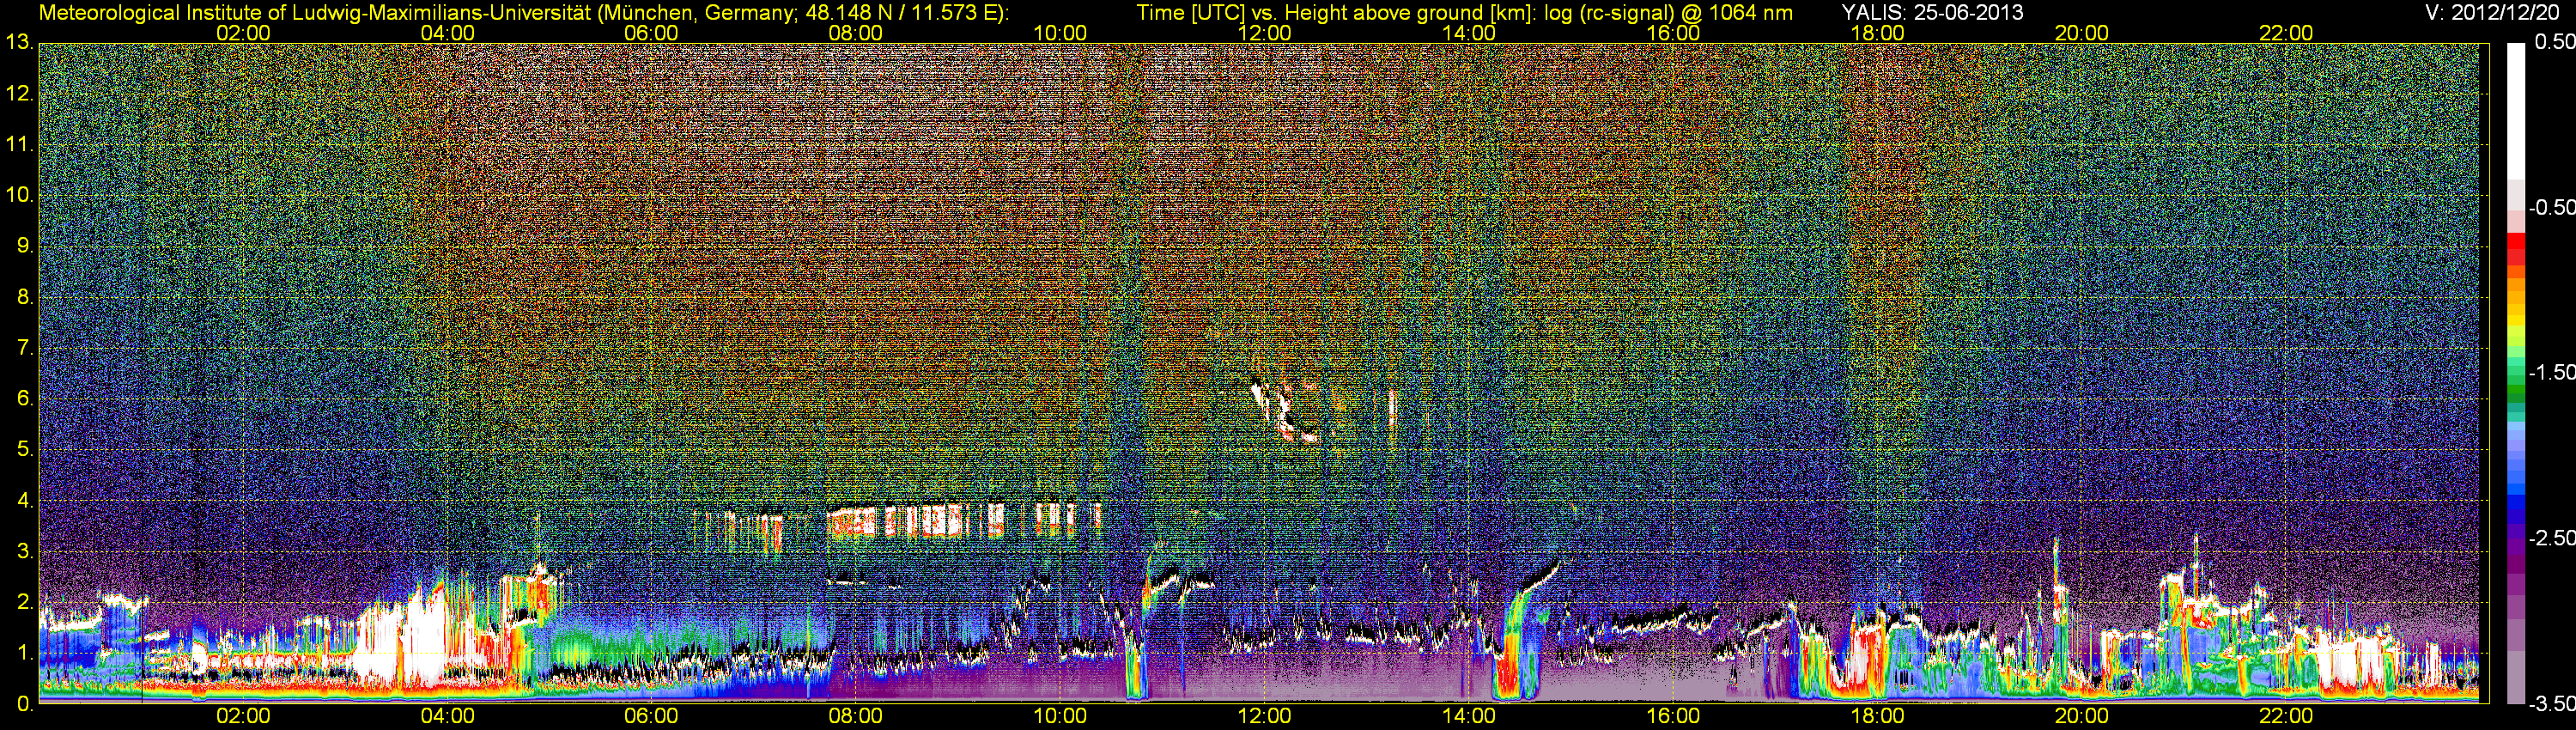Click the 16:00 label on the bottom time axis
Screen dimensions: 2576x730
pos(1673,717)
